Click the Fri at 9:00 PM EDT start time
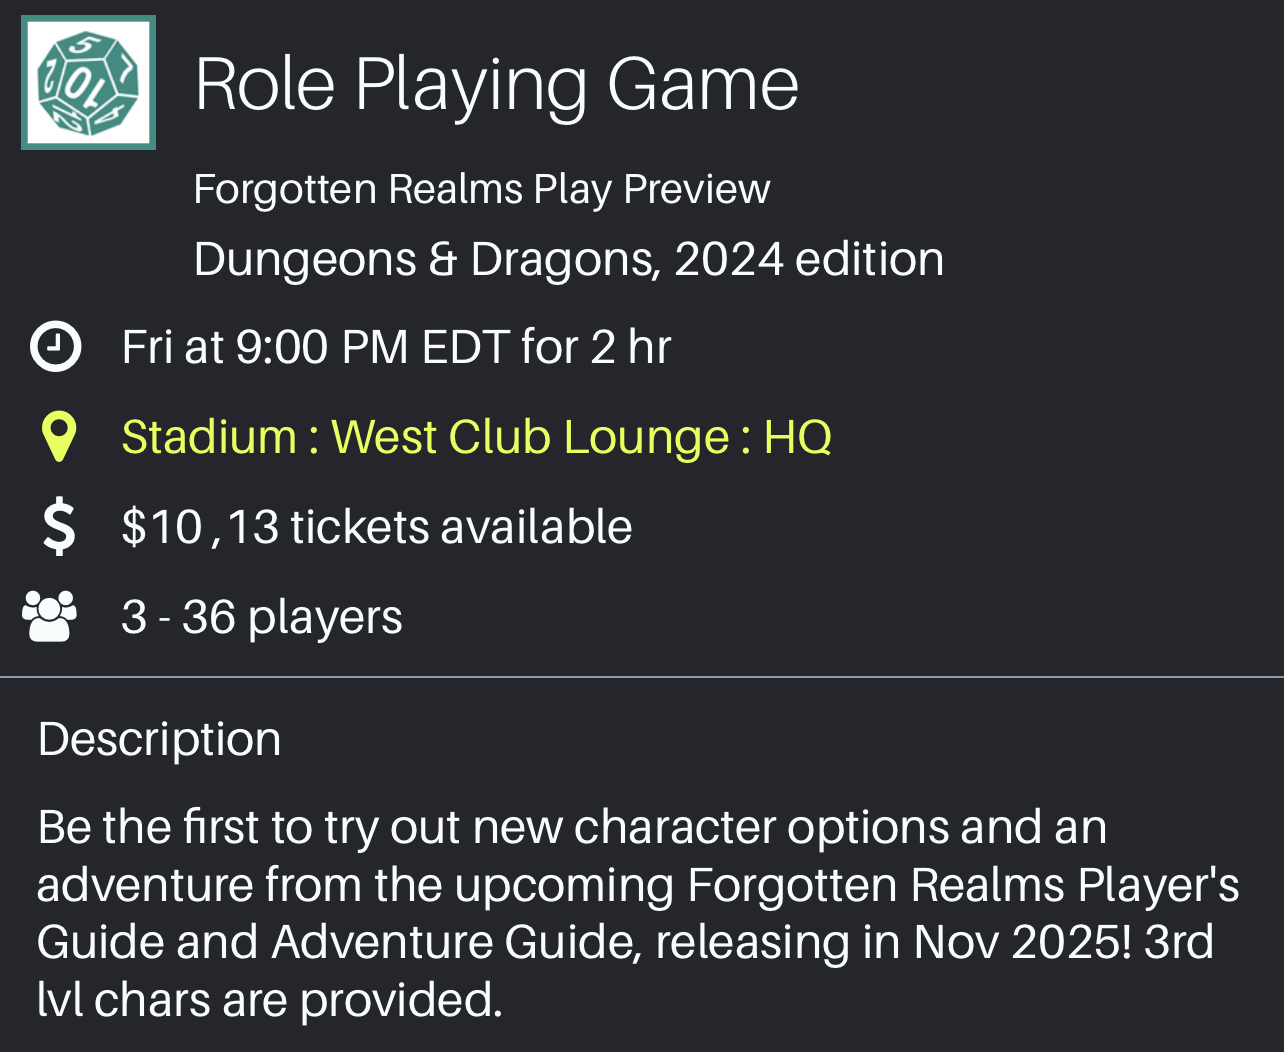1284x1052 pixels. (x=316, y=347)
